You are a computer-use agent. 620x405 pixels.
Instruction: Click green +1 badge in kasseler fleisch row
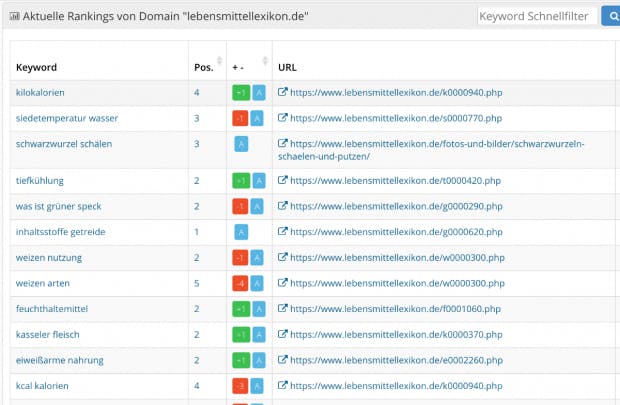click(241, 335)
